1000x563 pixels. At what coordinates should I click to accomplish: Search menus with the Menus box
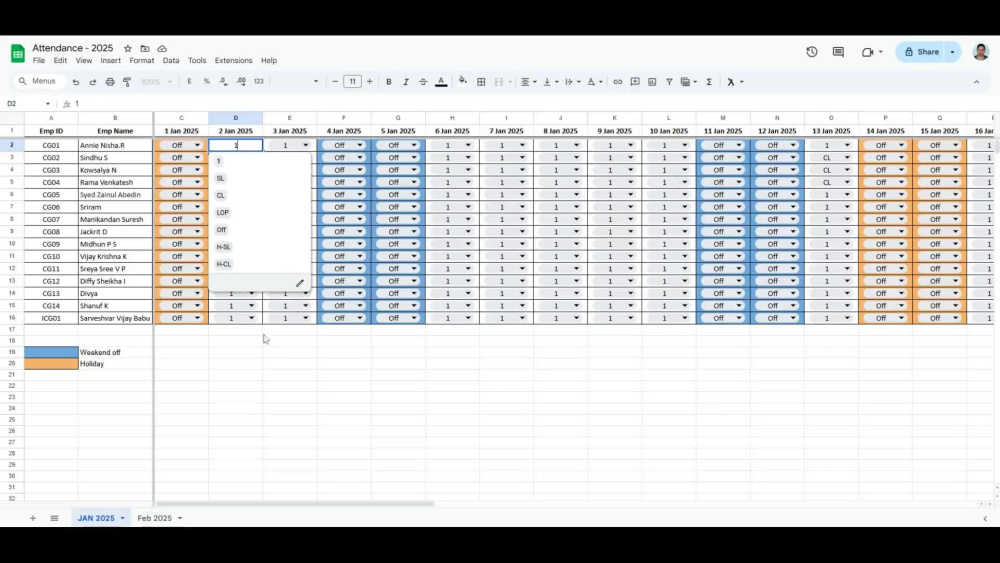point(39,82)
